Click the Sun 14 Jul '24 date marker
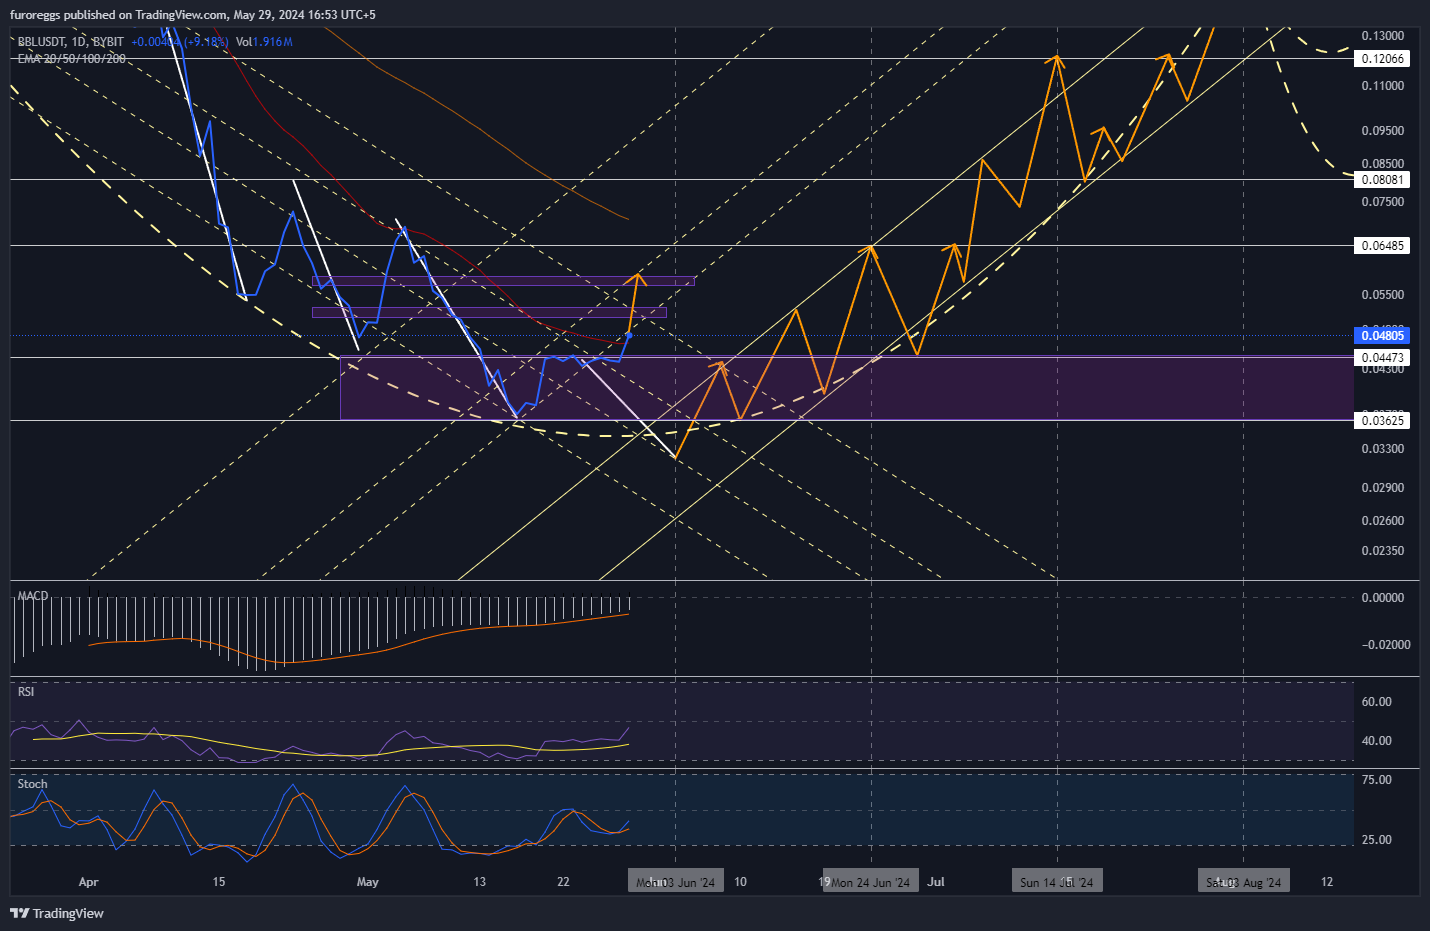 point(1057,882)
